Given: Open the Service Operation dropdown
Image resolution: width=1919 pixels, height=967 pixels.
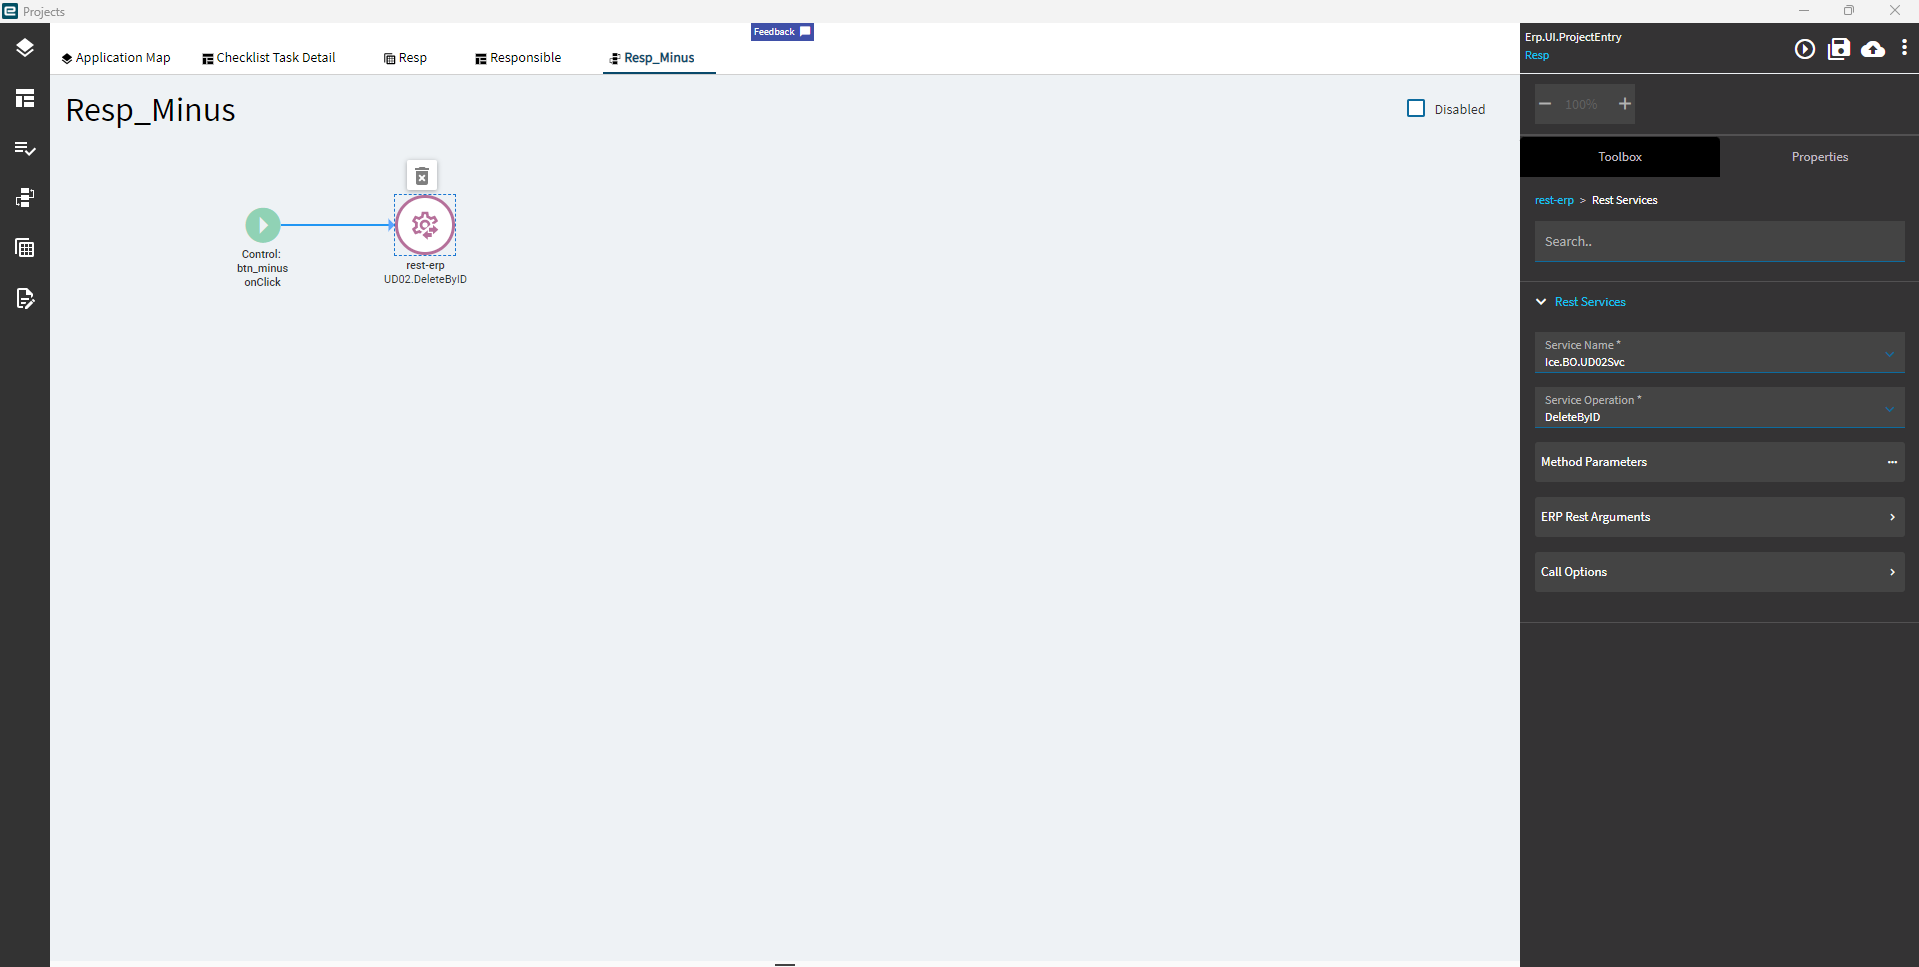Looking at the screenshot, I should (x=1888, y=409).
